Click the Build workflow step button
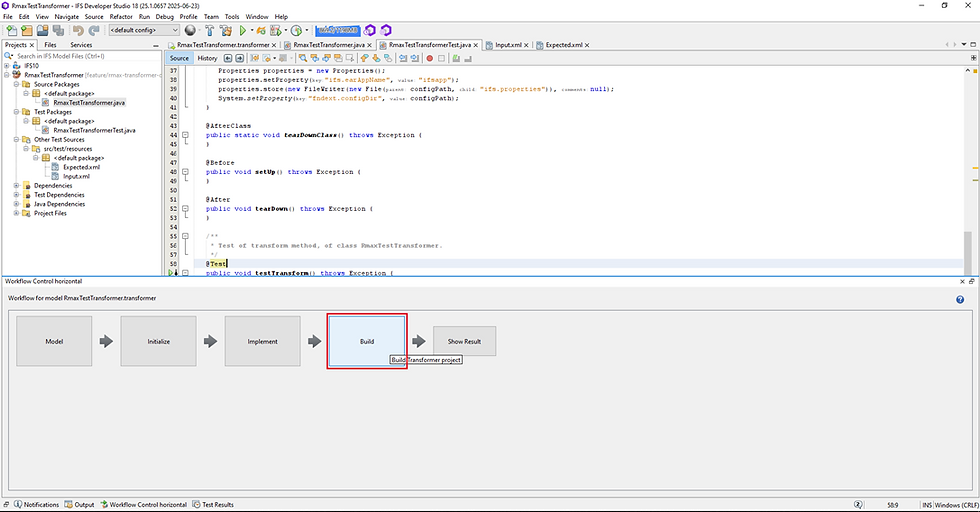 click(x=367, y=341)
